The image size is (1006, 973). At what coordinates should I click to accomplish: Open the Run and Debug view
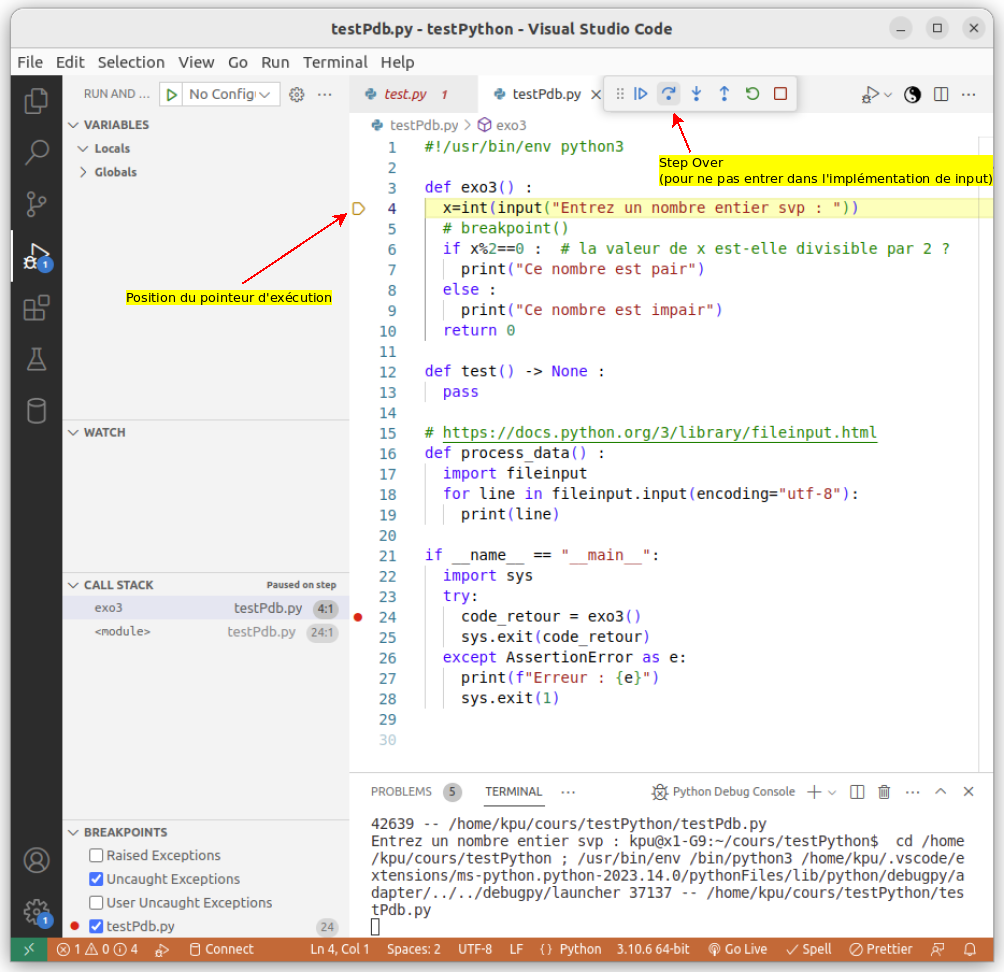click(36, 257)
